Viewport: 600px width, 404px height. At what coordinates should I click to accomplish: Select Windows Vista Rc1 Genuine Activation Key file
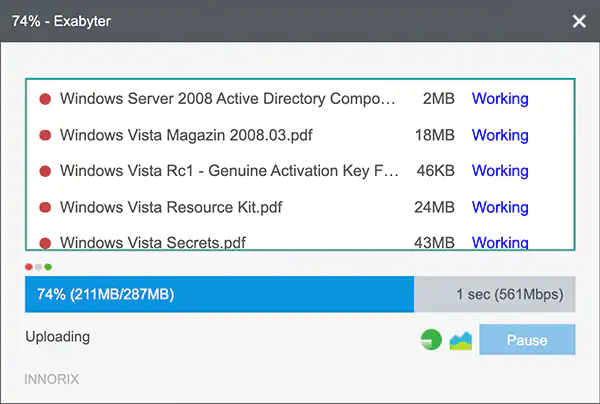click(x=229, y=171)
